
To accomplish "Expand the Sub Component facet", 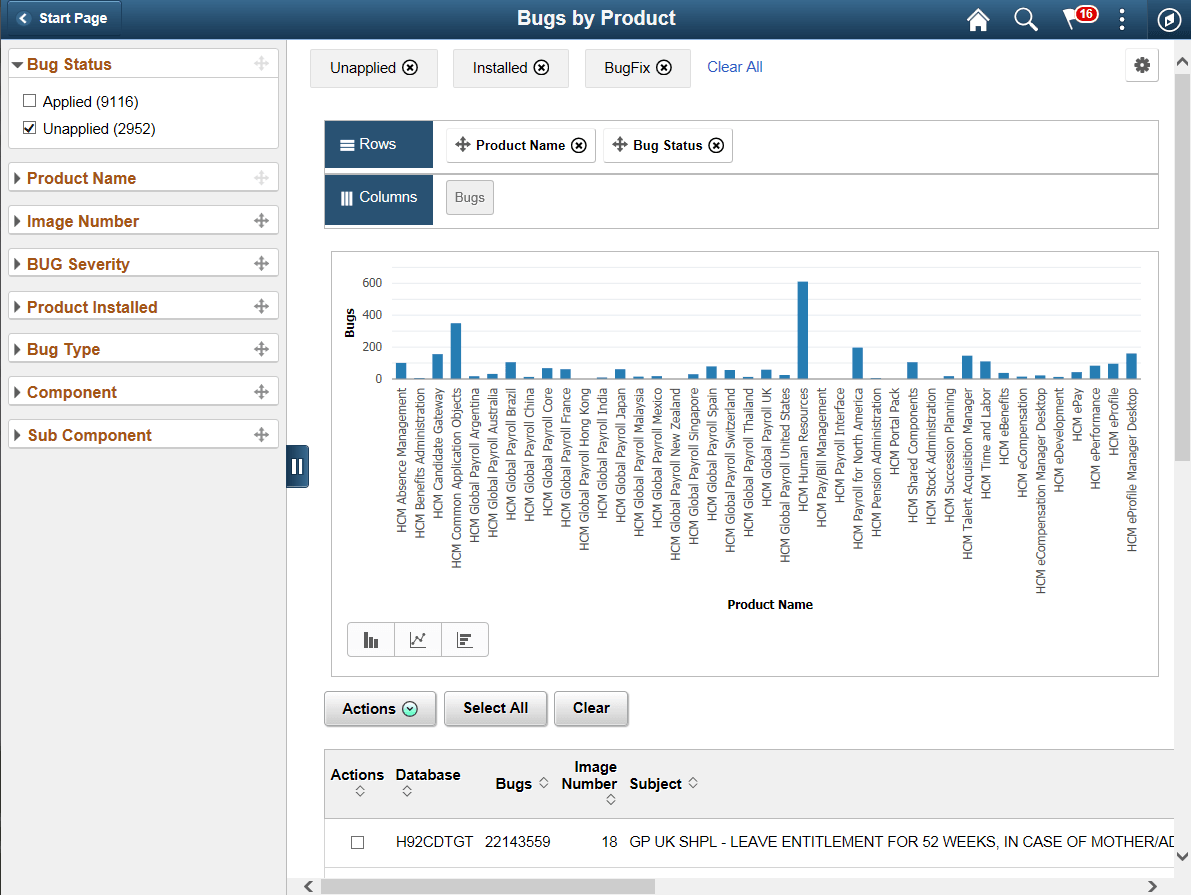I will (17, 435).
